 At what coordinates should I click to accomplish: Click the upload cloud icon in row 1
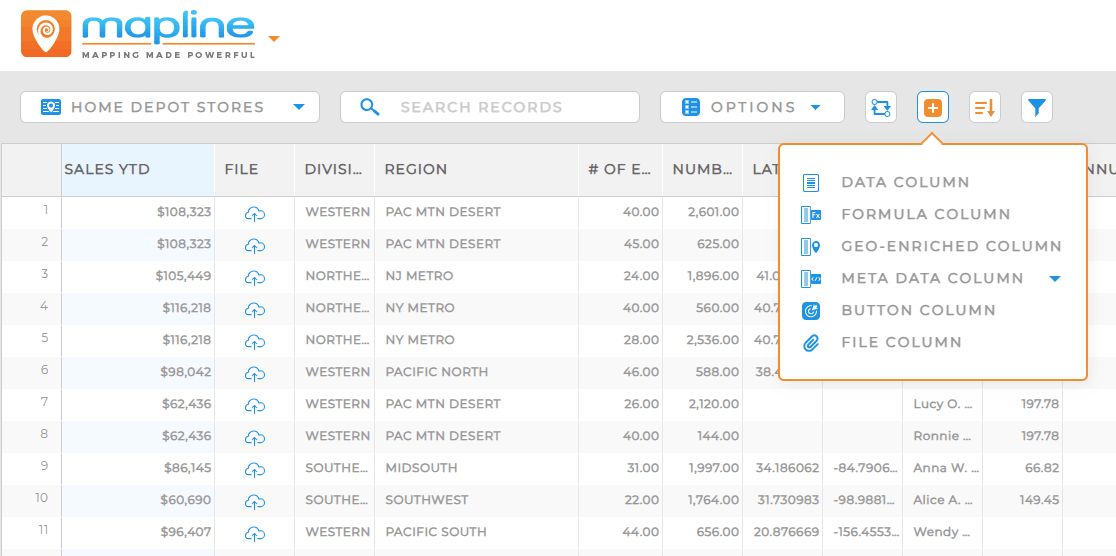pyautogui.click(x=255, y=213)
